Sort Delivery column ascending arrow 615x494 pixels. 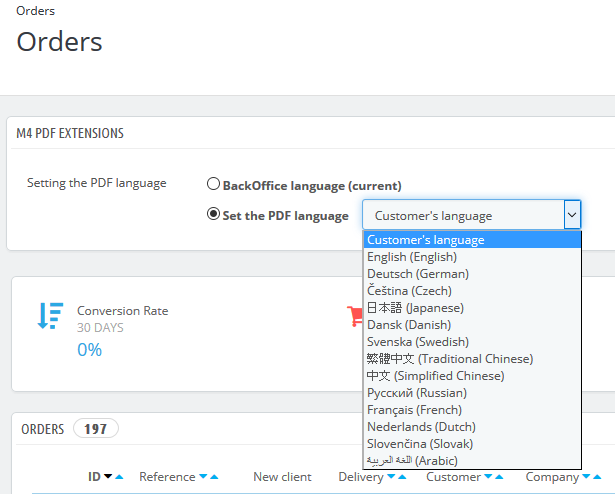[x=402, y=476]
